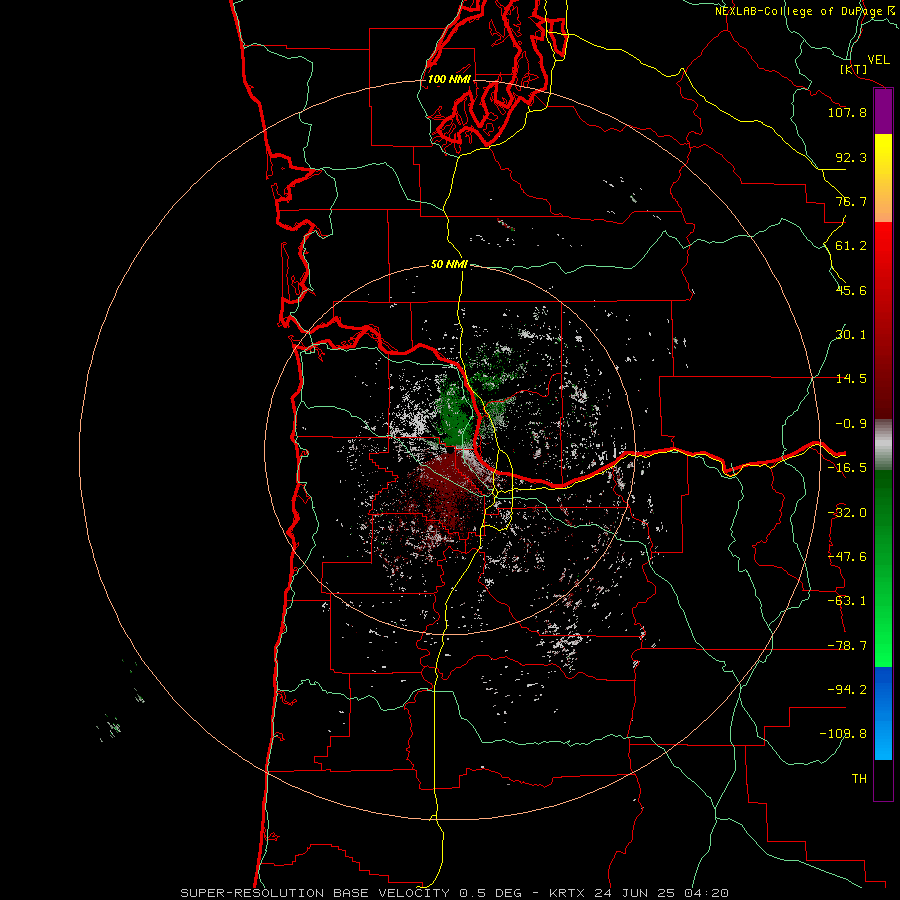
Task: Click the 14.5 velocity scale value
Action: [x=851, y=379]
